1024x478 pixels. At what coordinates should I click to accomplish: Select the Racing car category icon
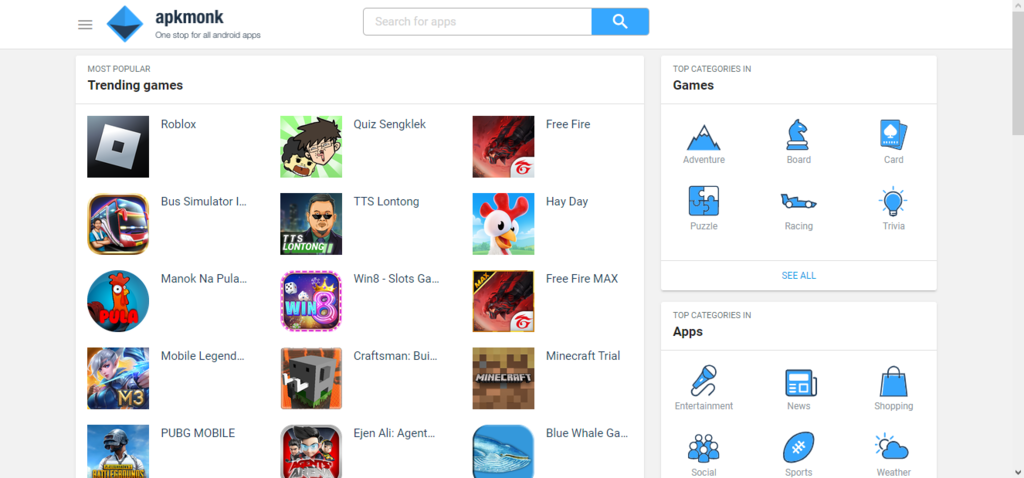click(799, 201)
